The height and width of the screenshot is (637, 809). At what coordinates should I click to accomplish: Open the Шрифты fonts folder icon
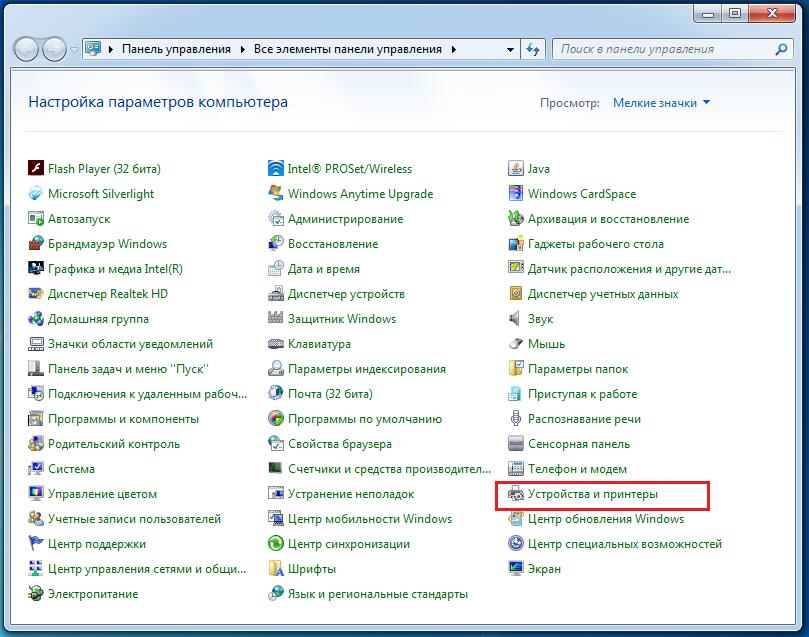coord(276,569)
